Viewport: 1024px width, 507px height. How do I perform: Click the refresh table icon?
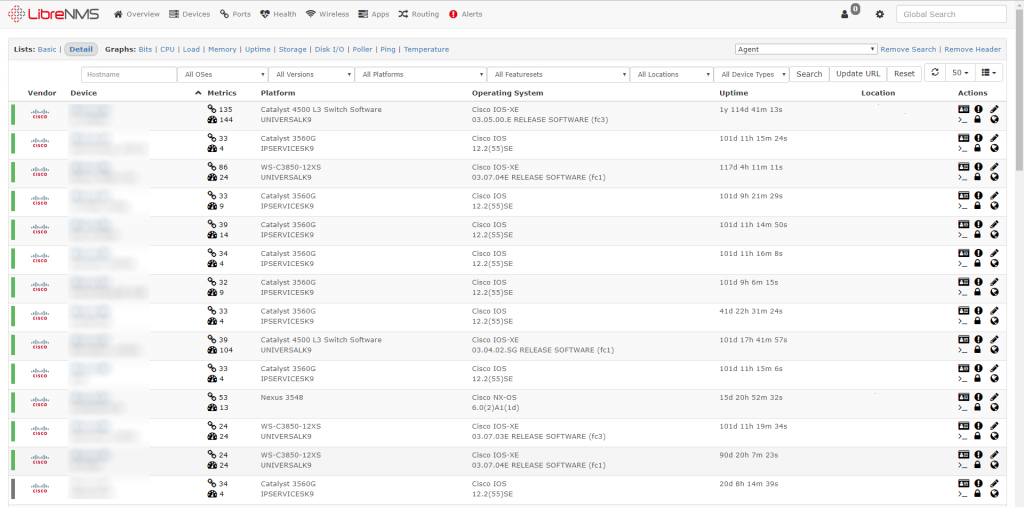(935, 73)
